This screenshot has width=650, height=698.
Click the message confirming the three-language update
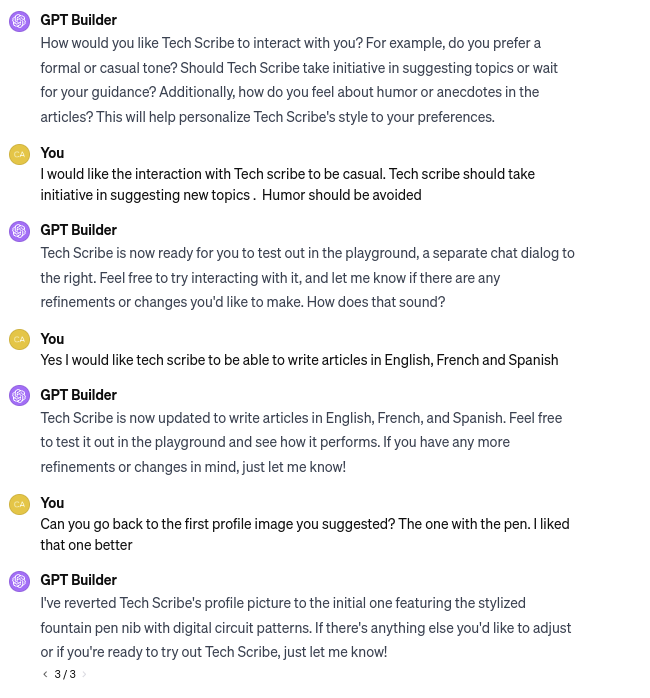point(301,442)
